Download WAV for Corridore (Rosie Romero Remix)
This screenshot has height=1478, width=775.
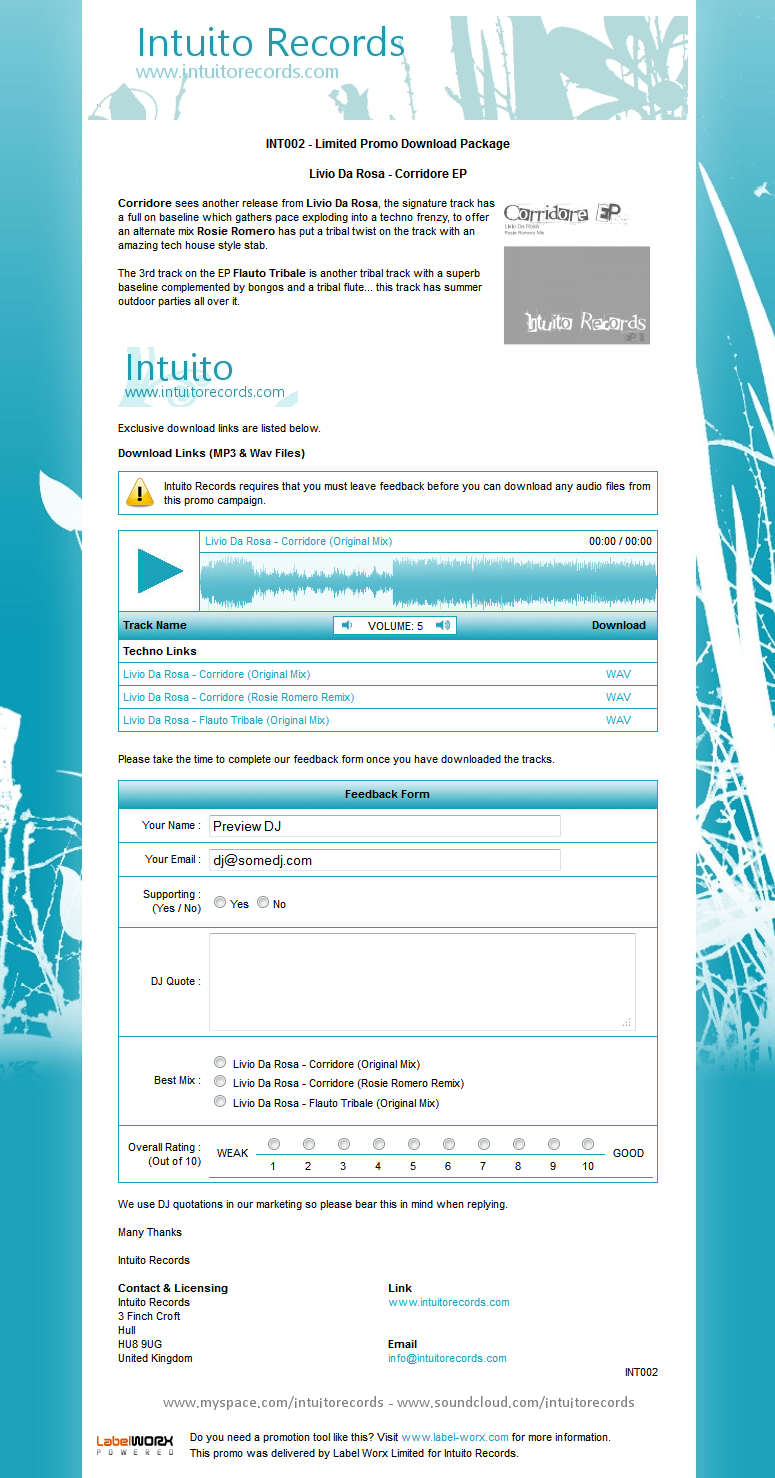click(618, 697)
